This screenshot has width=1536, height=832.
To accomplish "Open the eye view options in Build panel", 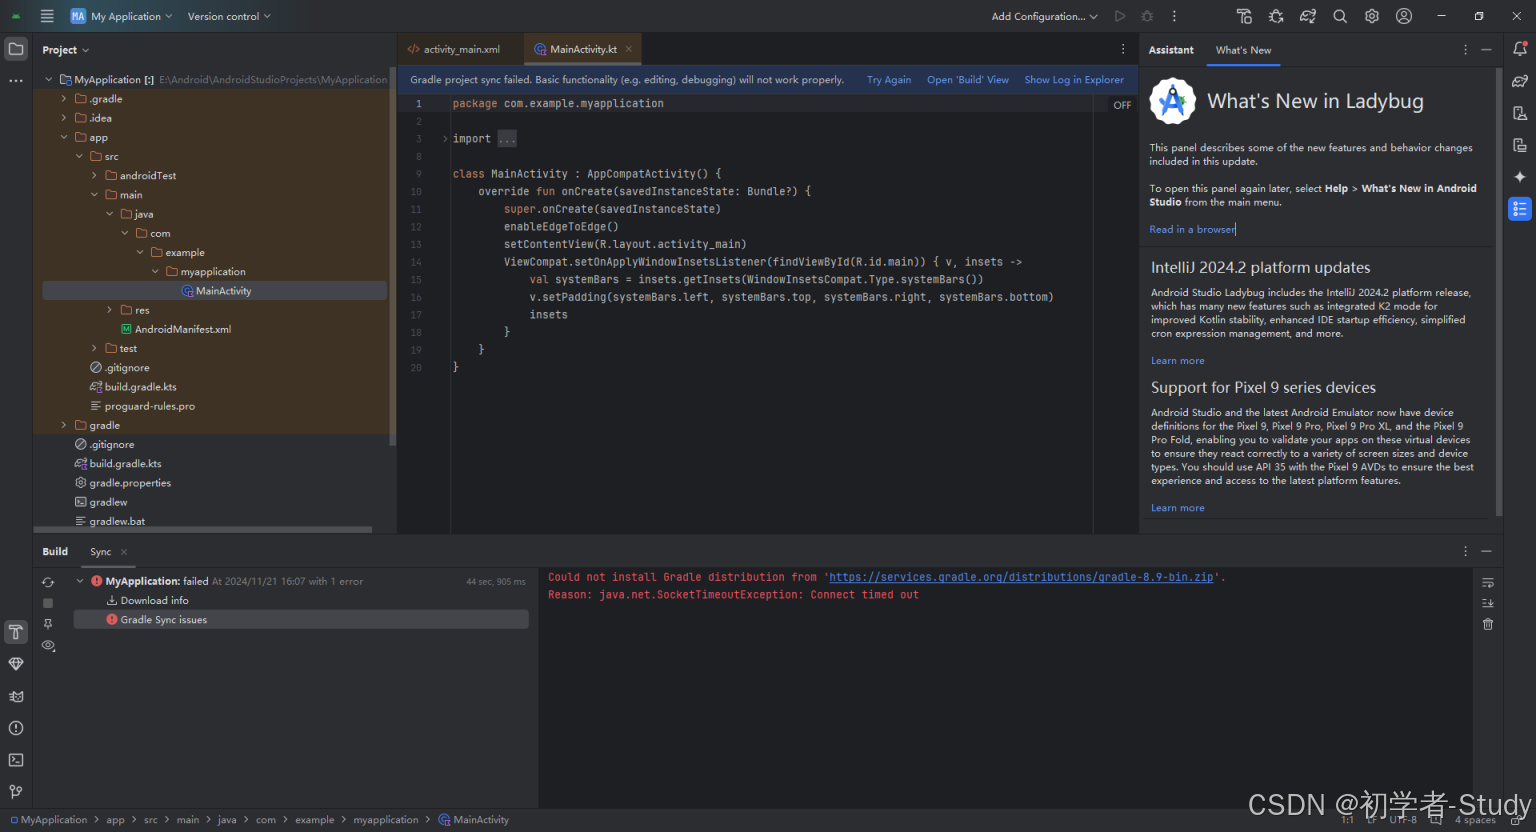I will 48,646.
